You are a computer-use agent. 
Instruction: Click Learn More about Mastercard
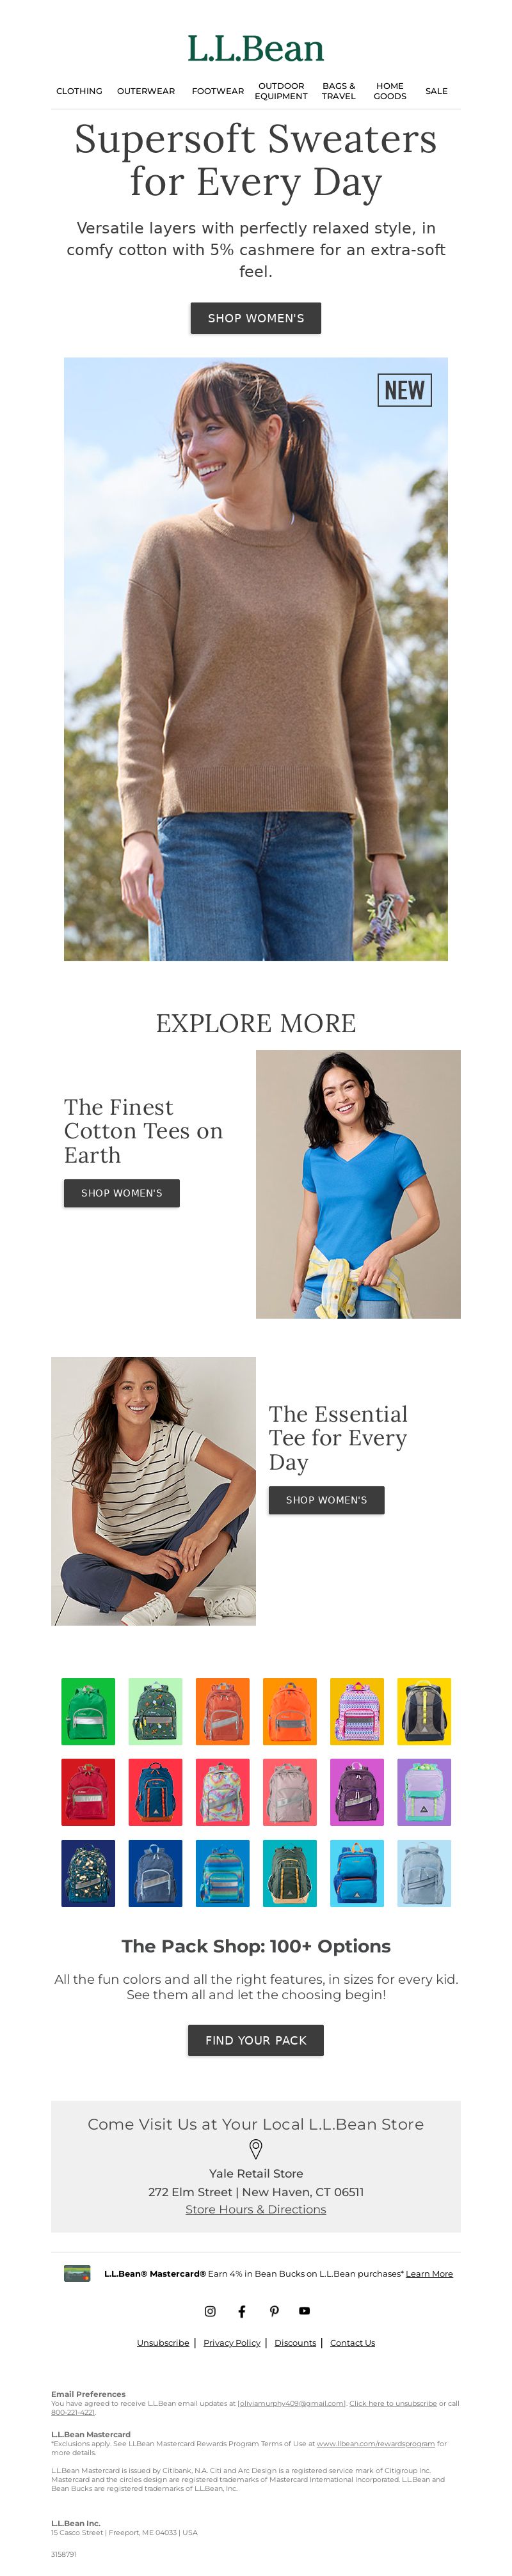[x=429, y=2274]
